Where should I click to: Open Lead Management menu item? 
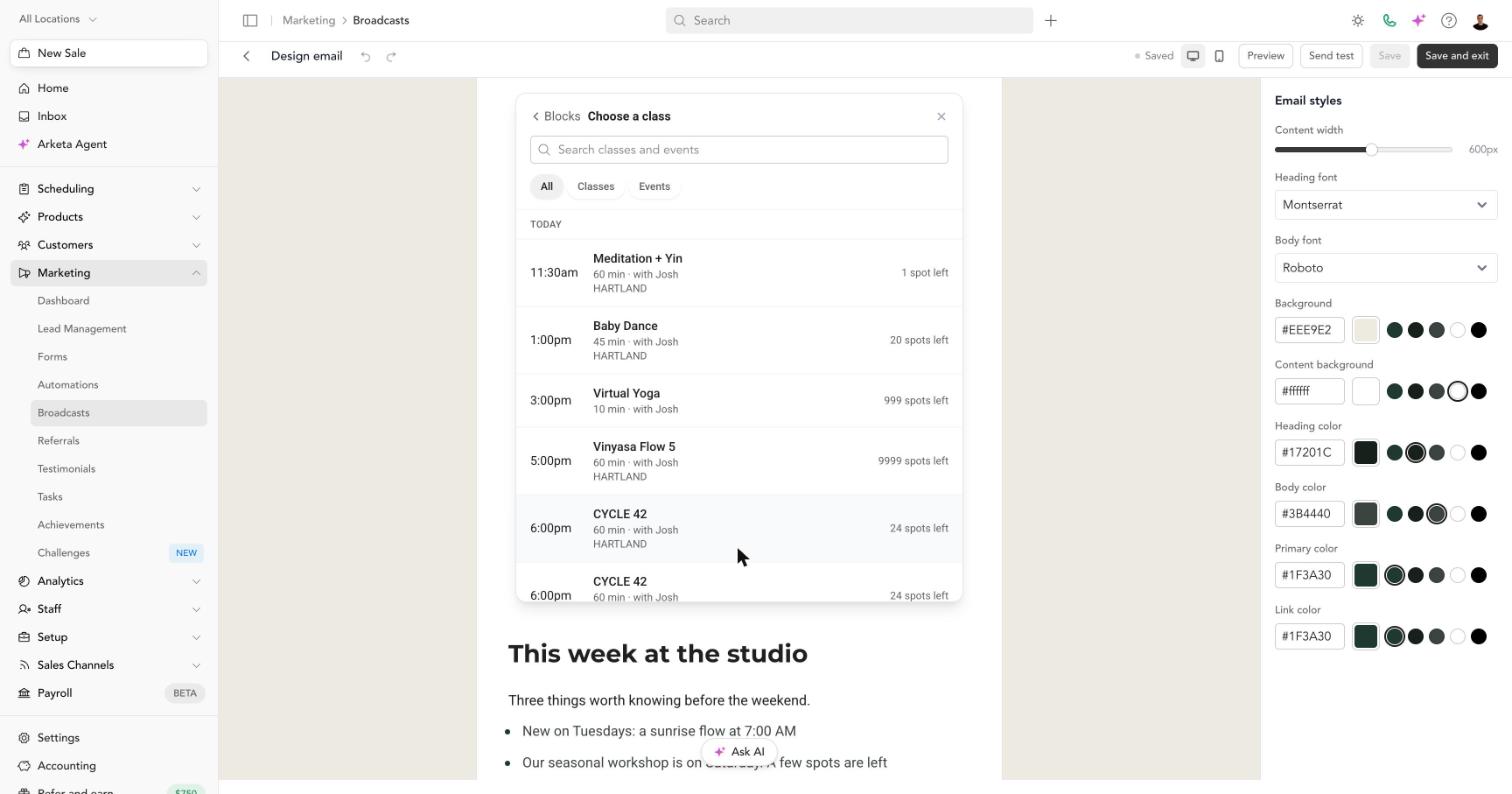coord(119,329)
